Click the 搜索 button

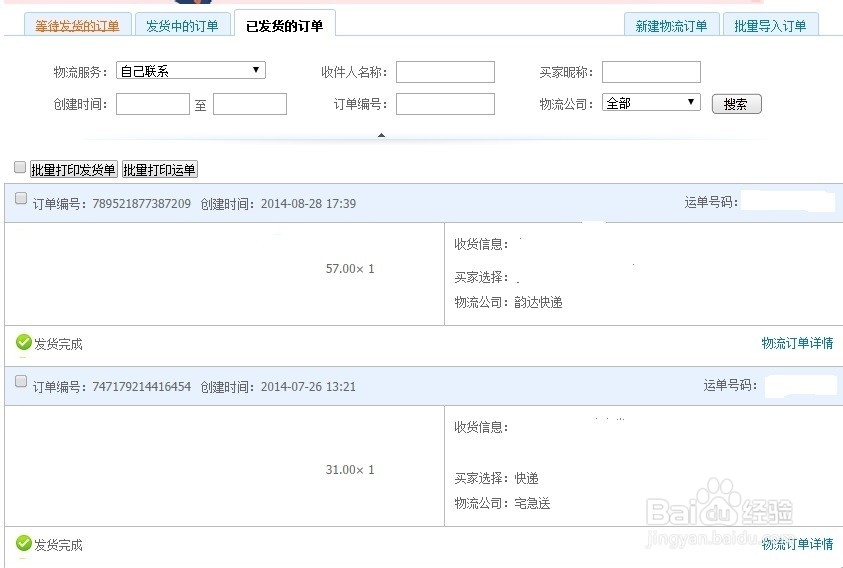click(737, 104)
